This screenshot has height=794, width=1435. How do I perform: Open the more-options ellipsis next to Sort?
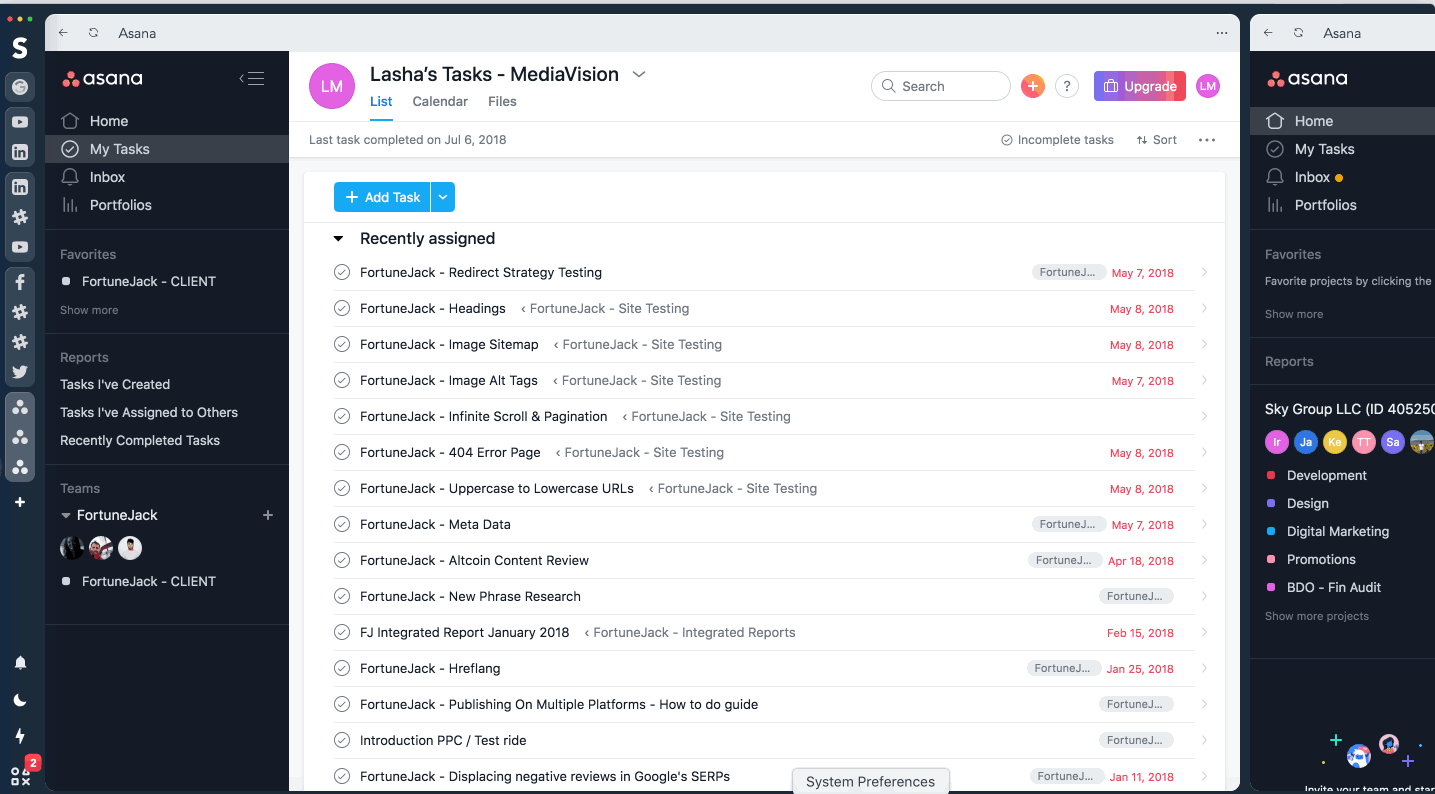click(1207, 140)
